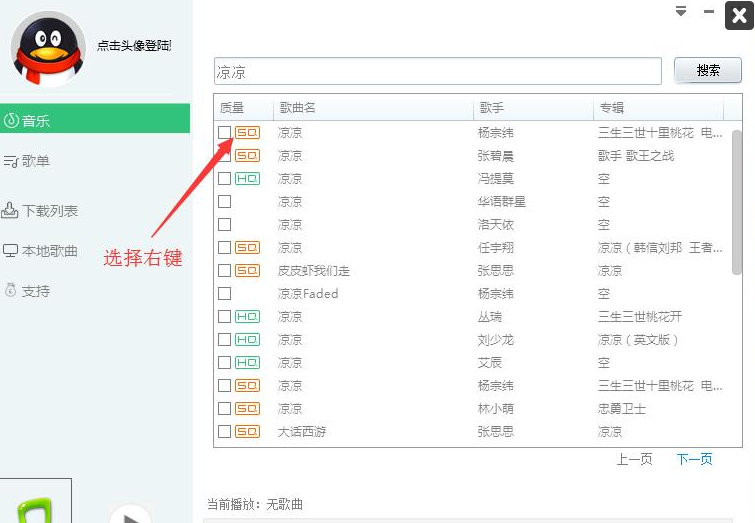
Task: Close the window with the X button
Action: [x=739, y=15]
